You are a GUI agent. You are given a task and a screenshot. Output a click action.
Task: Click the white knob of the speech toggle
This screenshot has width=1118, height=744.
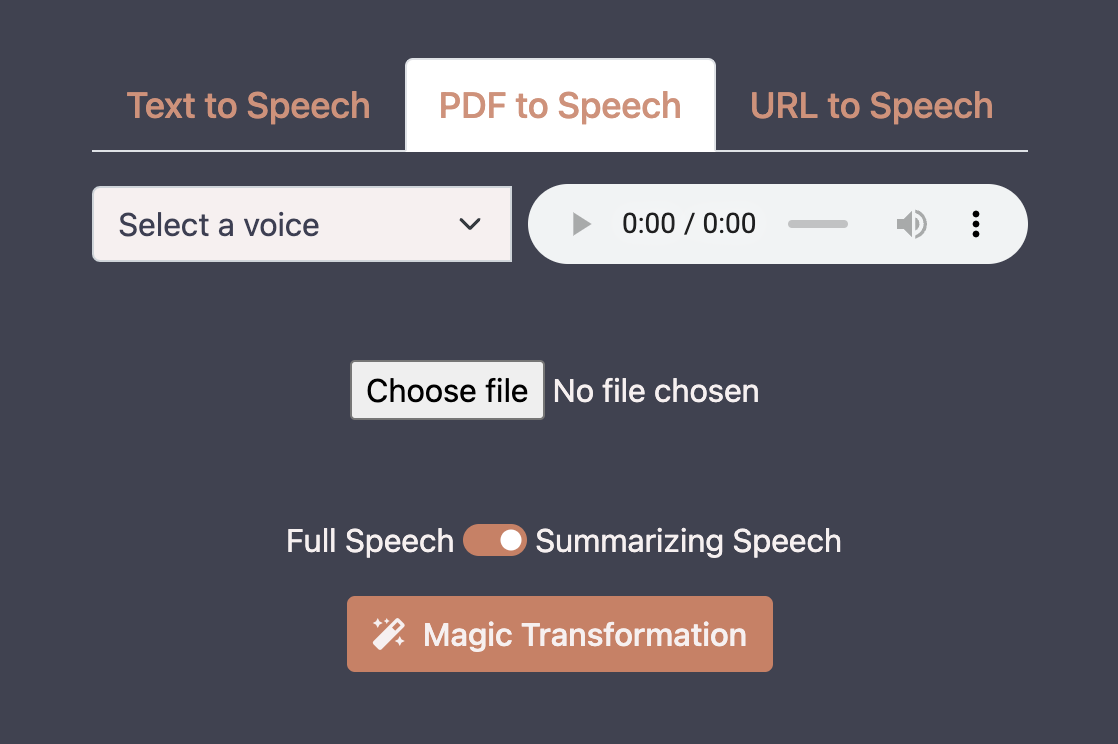pos(511,541)
